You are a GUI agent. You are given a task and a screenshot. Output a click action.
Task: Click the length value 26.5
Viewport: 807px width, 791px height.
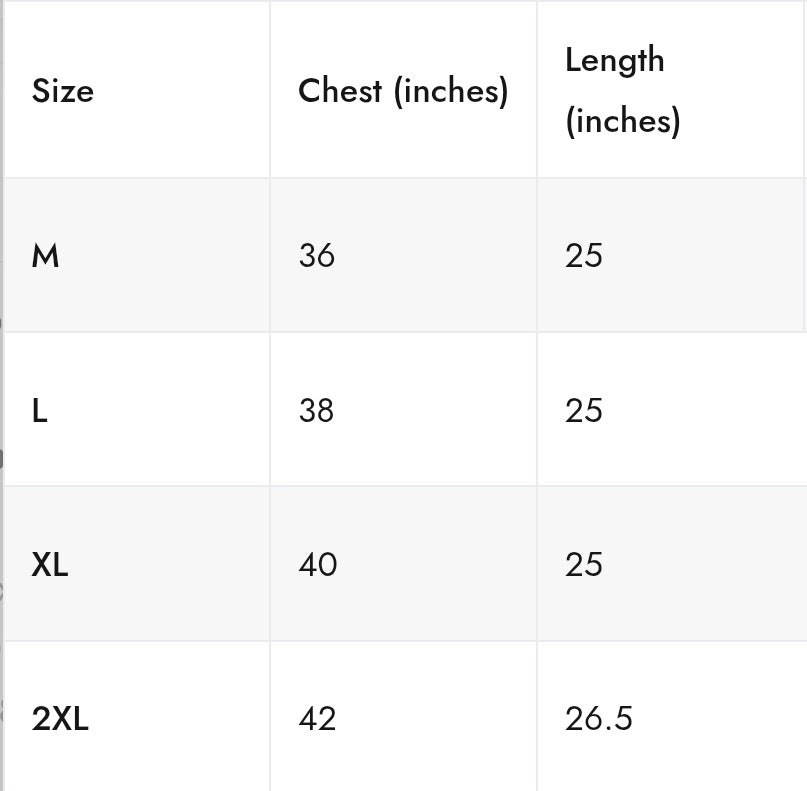(x=598, y=718)
